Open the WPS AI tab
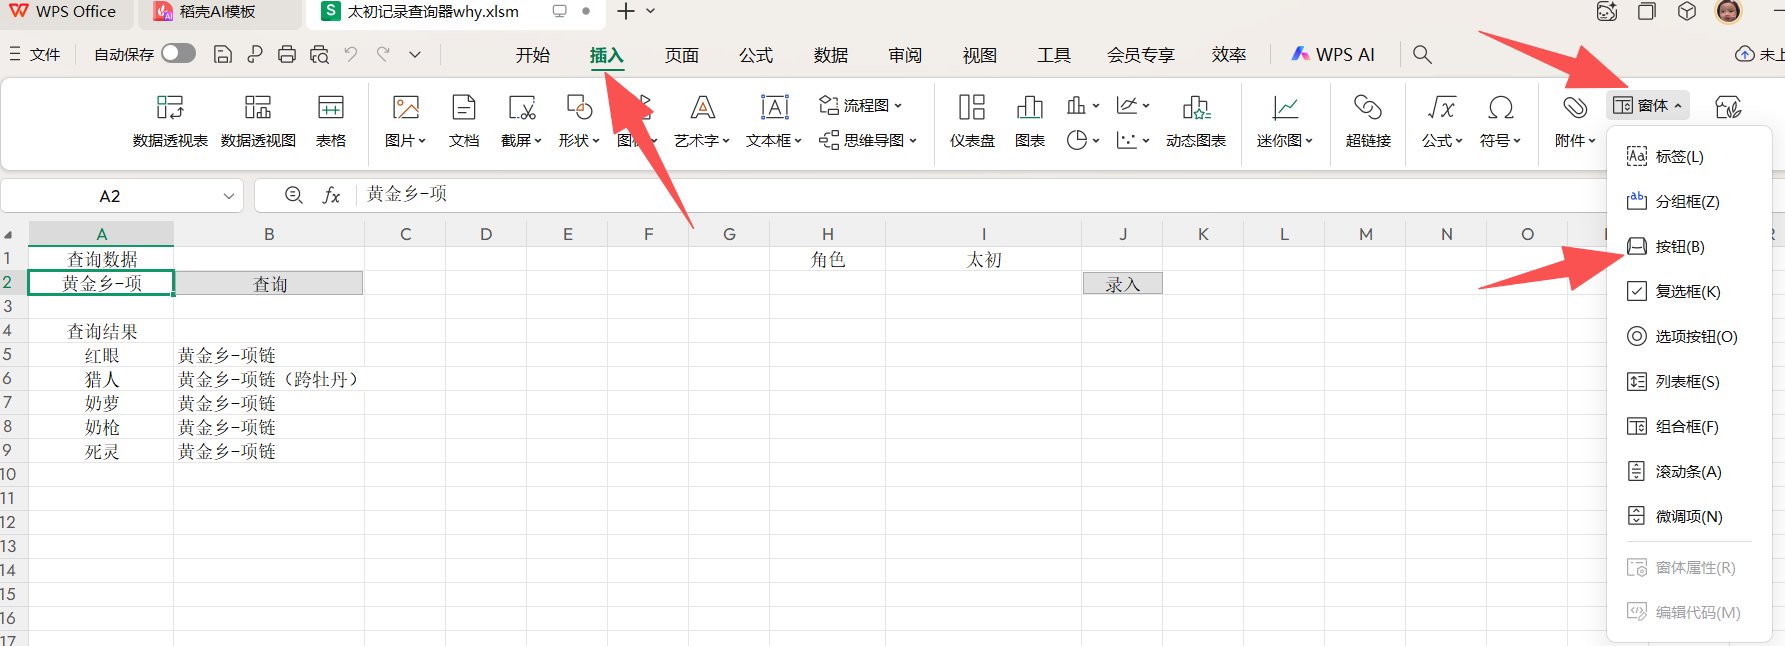 [1333, 55]
